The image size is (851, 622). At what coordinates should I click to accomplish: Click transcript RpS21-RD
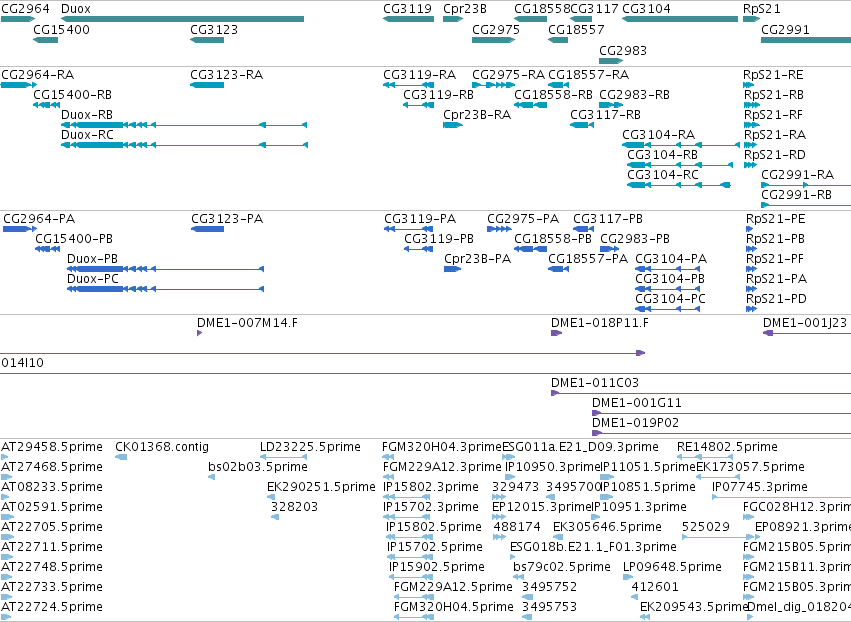click(774, 155)
